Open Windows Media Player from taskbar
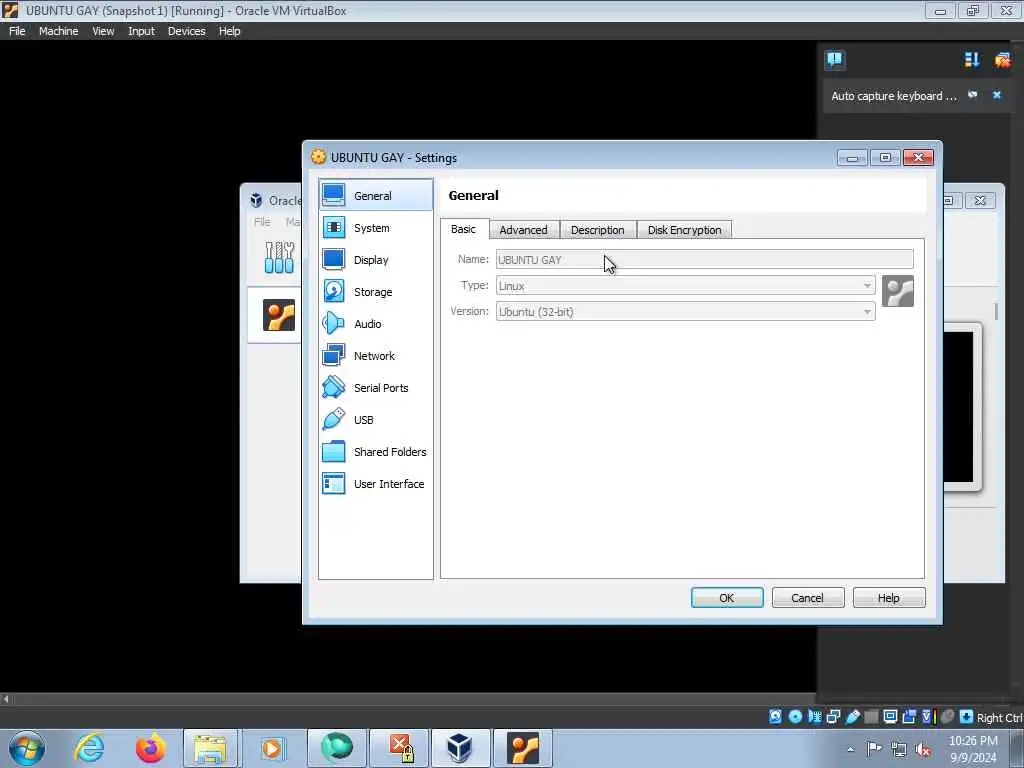The height and width of the screenshot is (768, 1024). pos(272,748)
